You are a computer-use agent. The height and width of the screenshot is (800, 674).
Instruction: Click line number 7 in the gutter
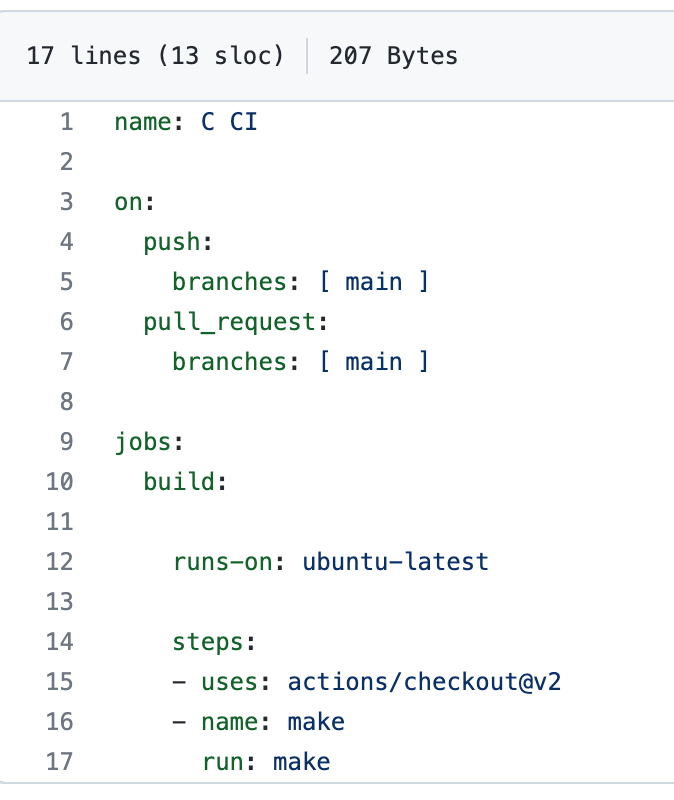coord(67,362)
